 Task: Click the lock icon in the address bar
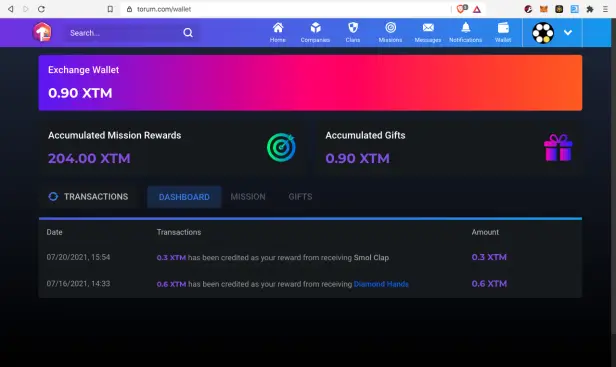click(129, 9)
